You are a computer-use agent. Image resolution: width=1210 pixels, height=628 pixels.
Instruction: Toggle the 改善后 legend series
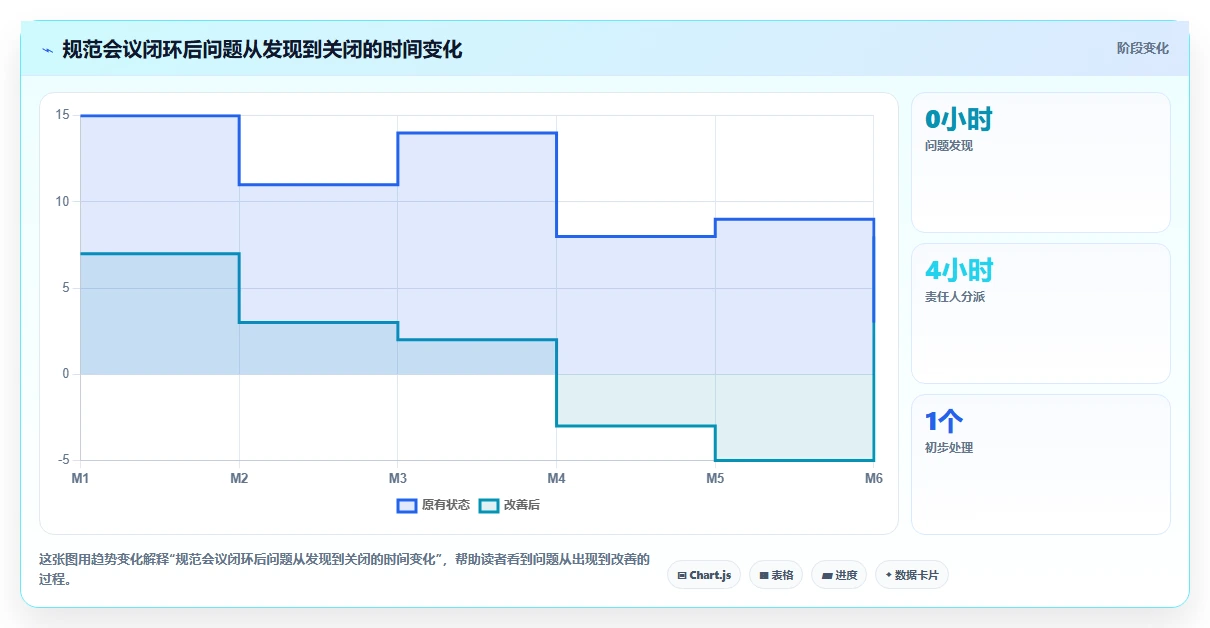point(509,505)
